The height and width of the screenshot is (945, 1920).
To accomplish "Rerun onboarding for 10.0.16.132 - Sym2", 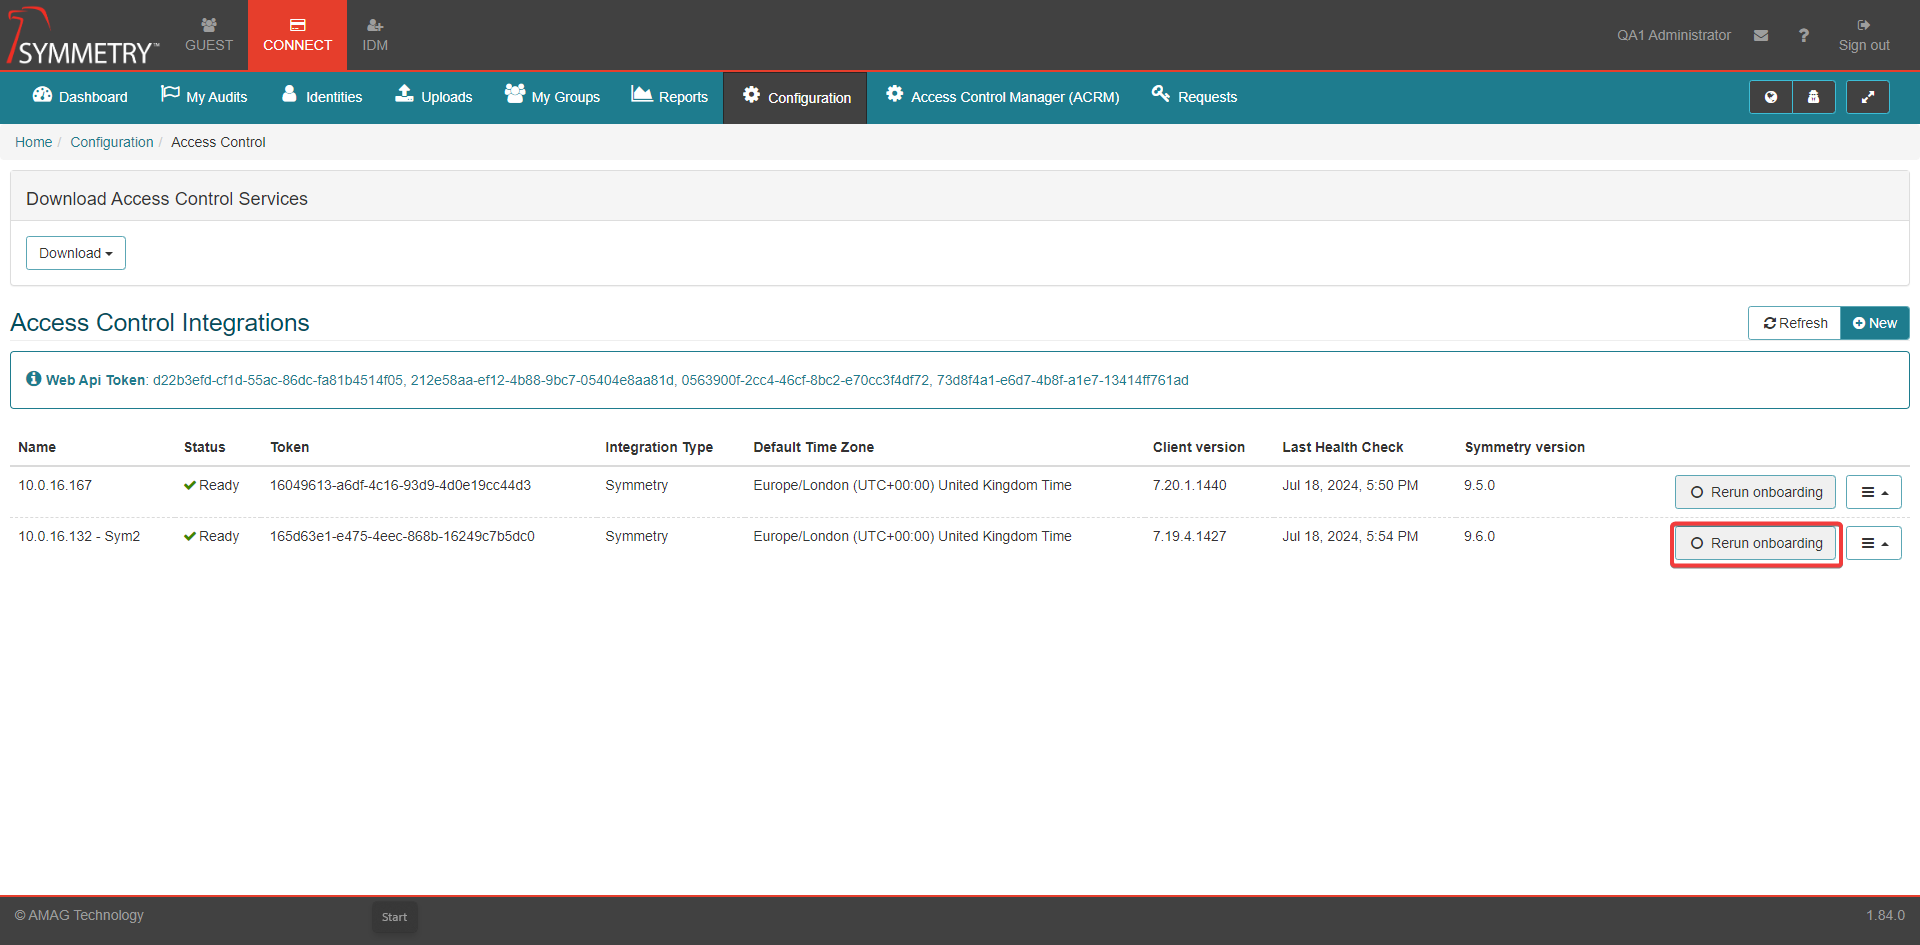I will coord(1755,543).
